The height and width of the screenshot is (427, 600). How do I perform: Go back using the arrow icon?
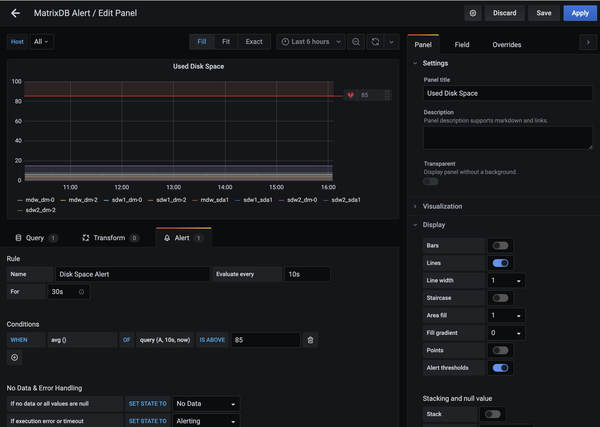[15, 13]
